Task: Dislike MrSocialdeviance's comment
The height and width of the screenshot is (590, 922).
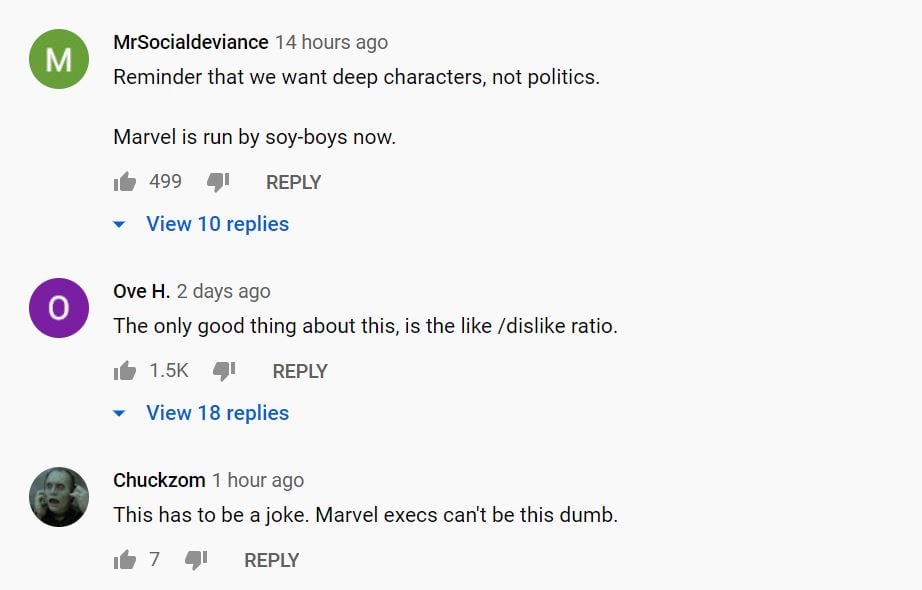Action: (x=218, y=182)
